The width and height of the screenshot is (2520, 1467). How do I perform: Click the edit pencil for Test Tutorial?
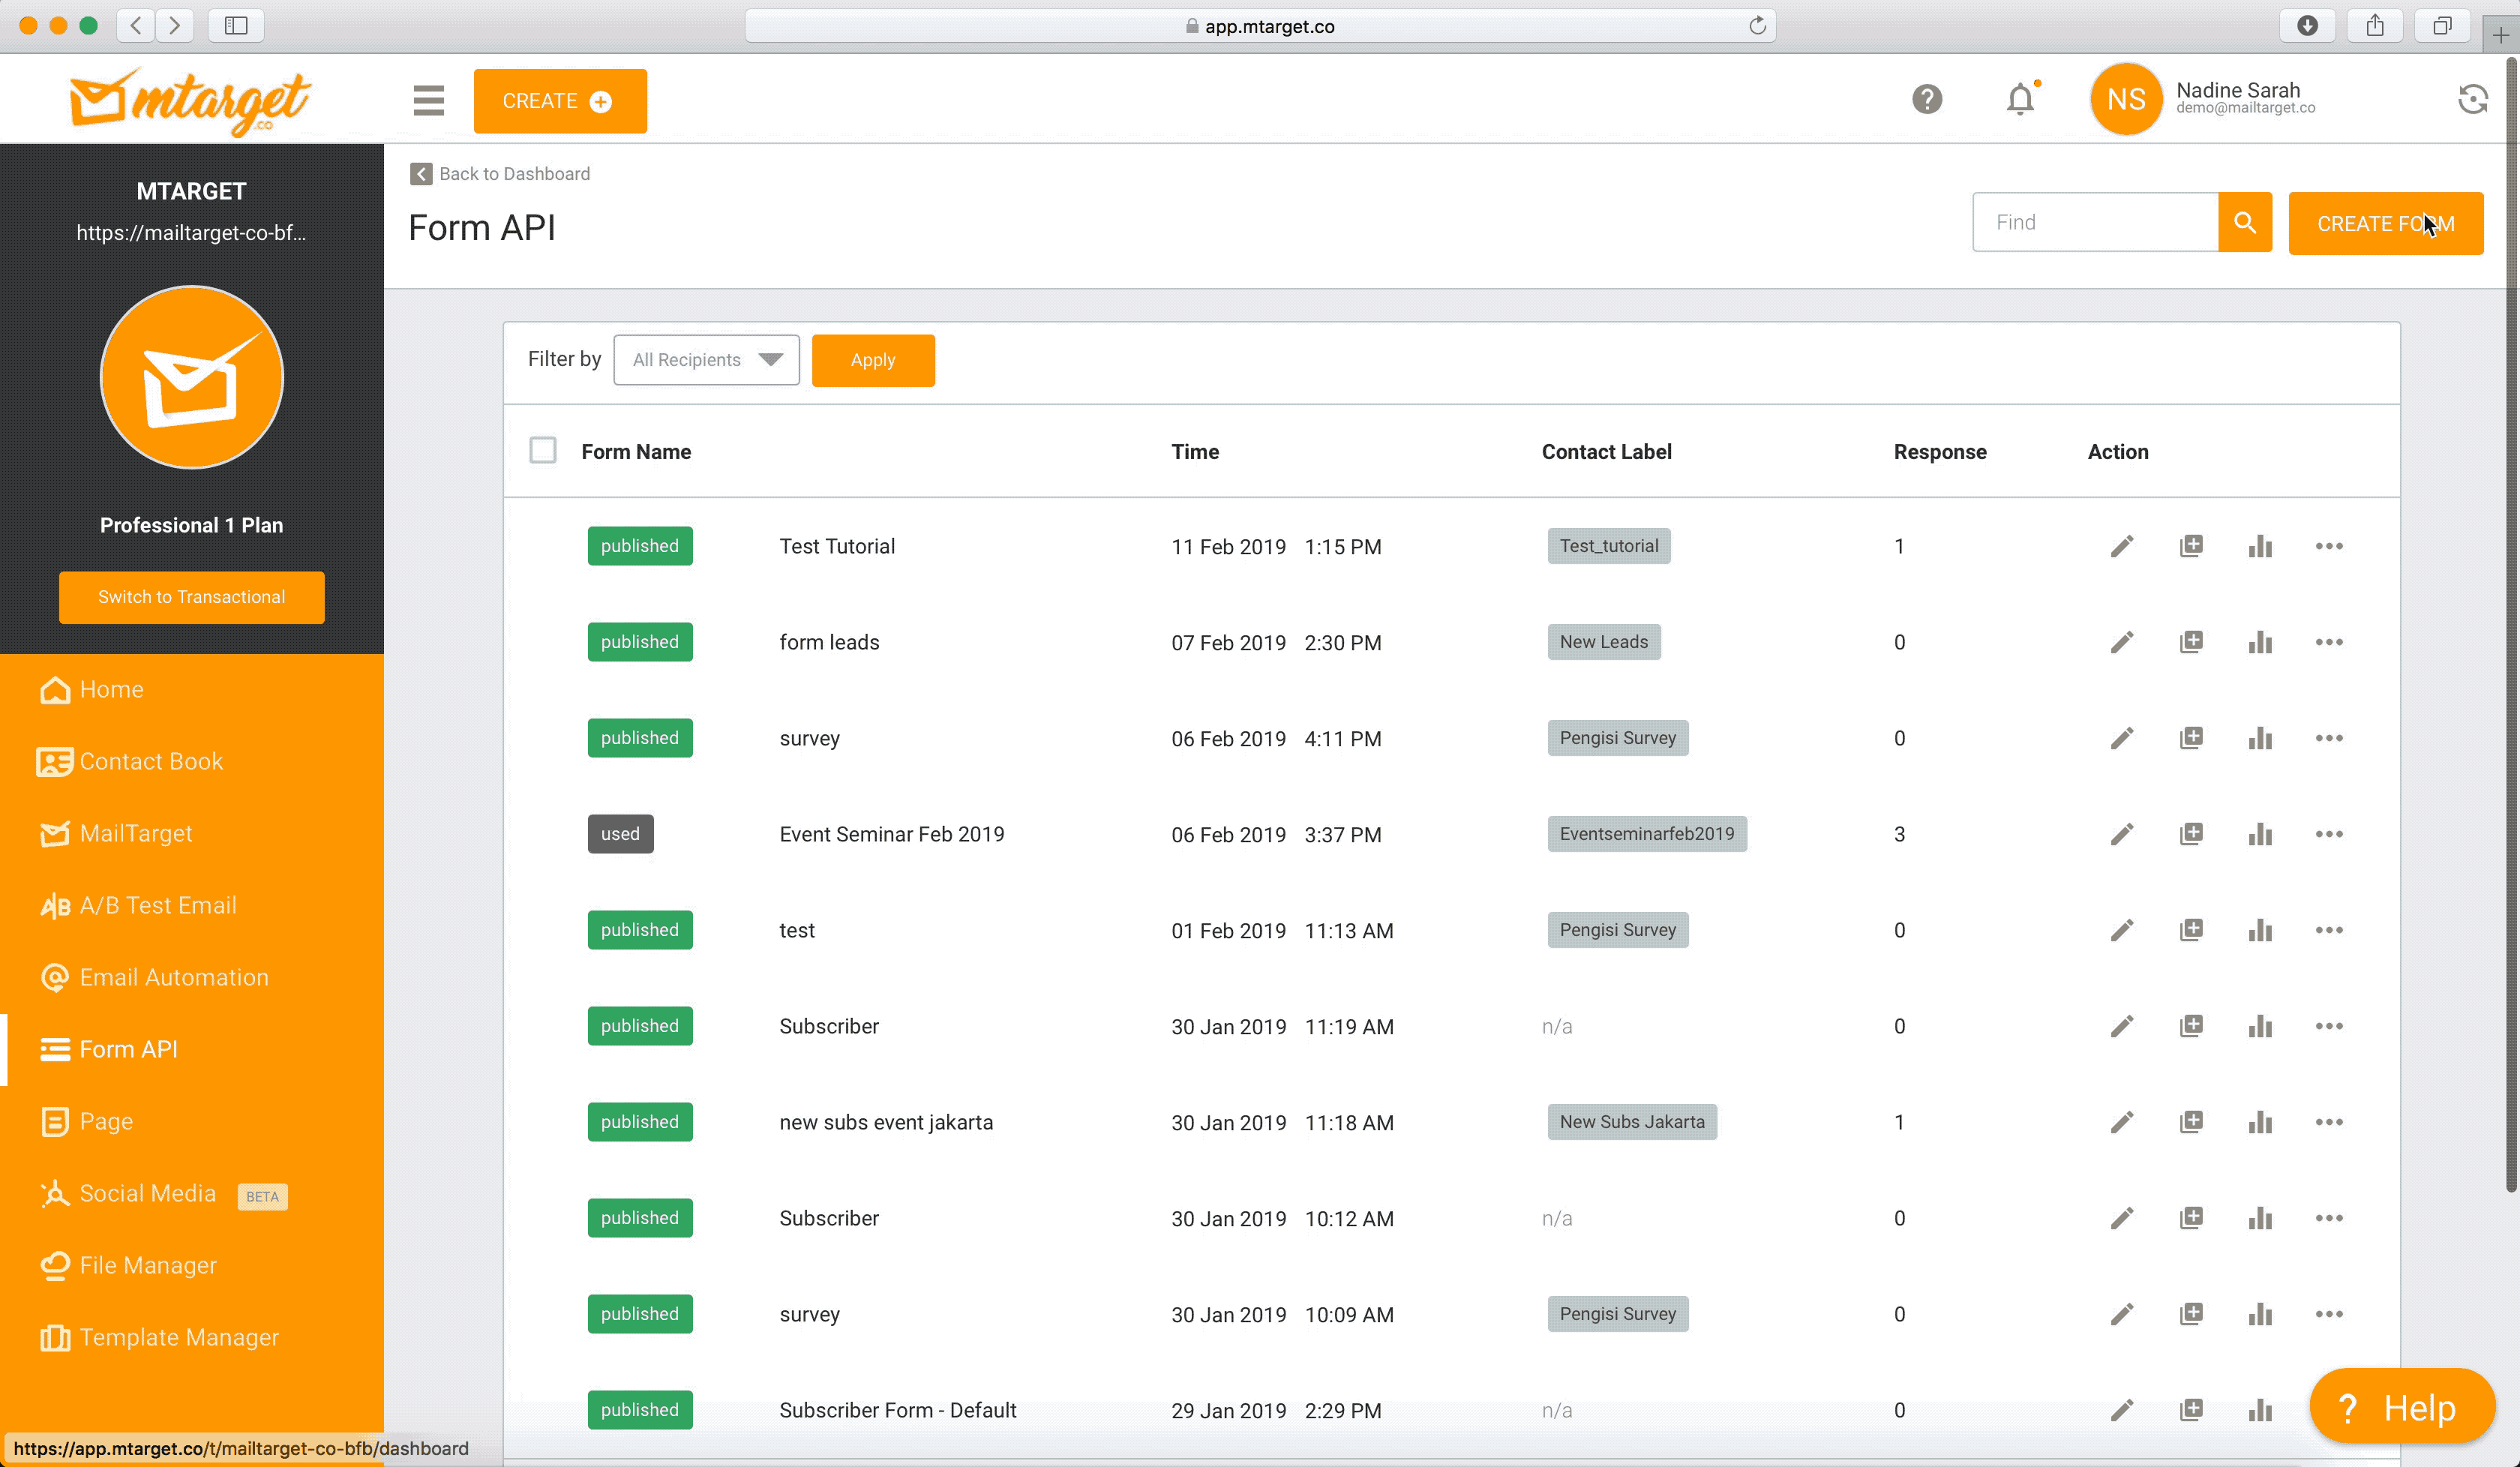[2121, 546]
